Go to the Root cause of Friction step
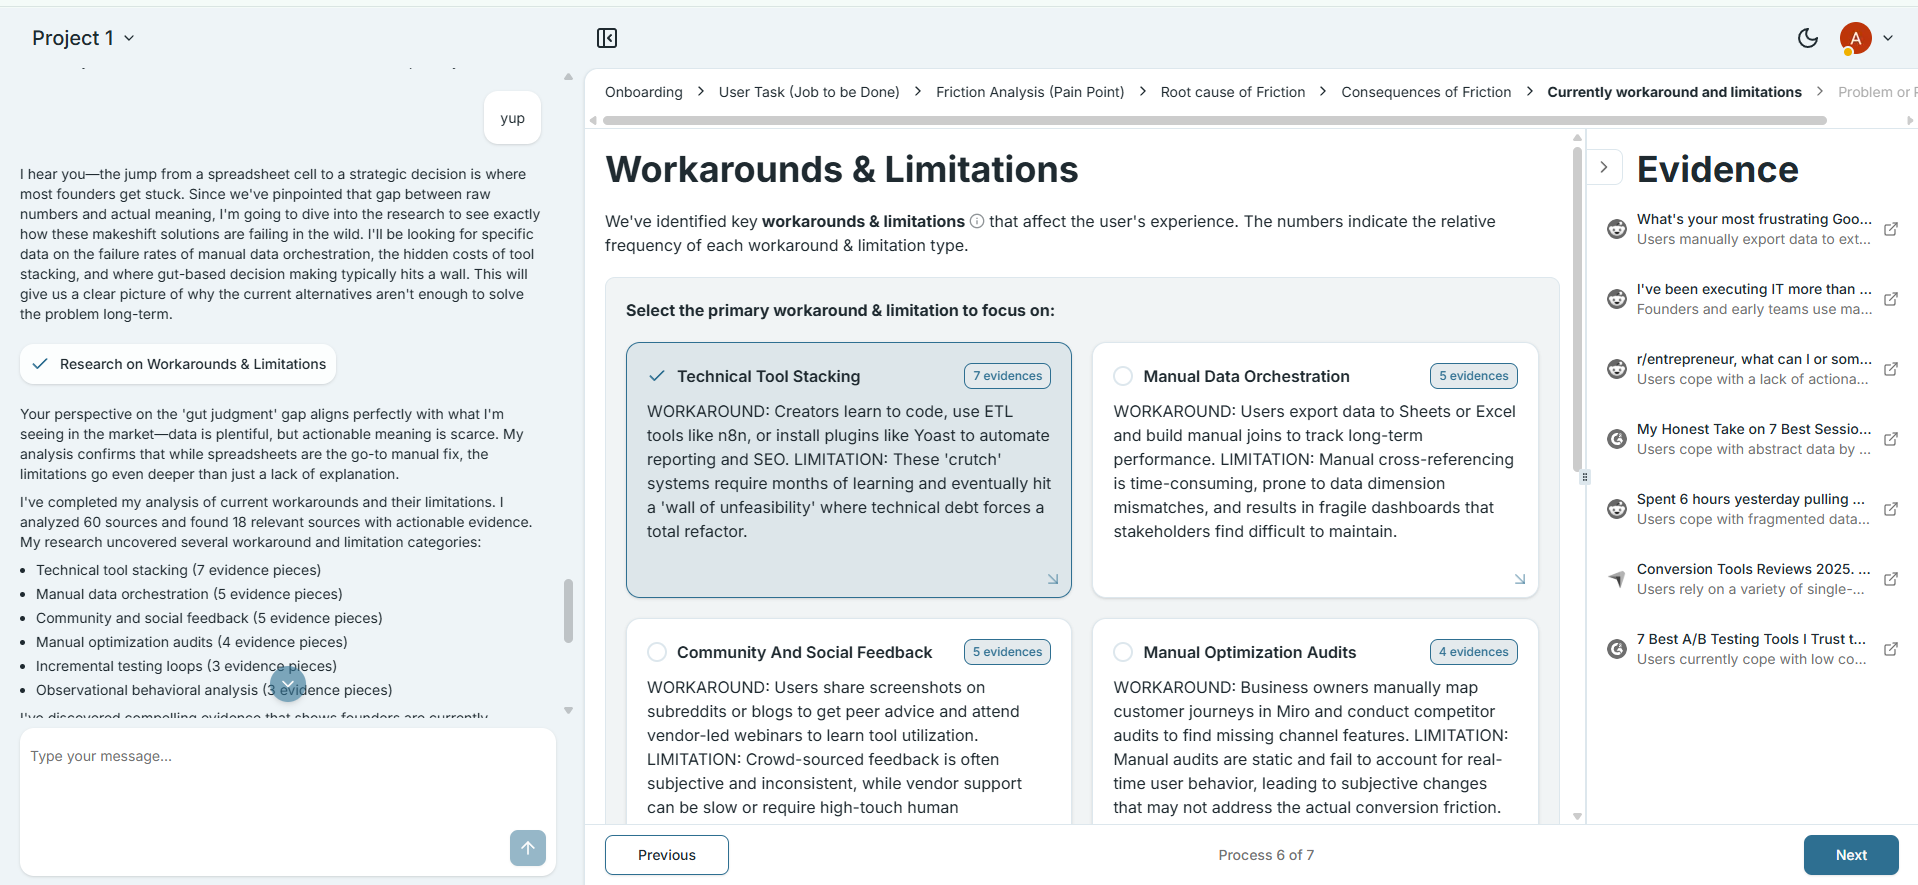 click(1233, 92)
